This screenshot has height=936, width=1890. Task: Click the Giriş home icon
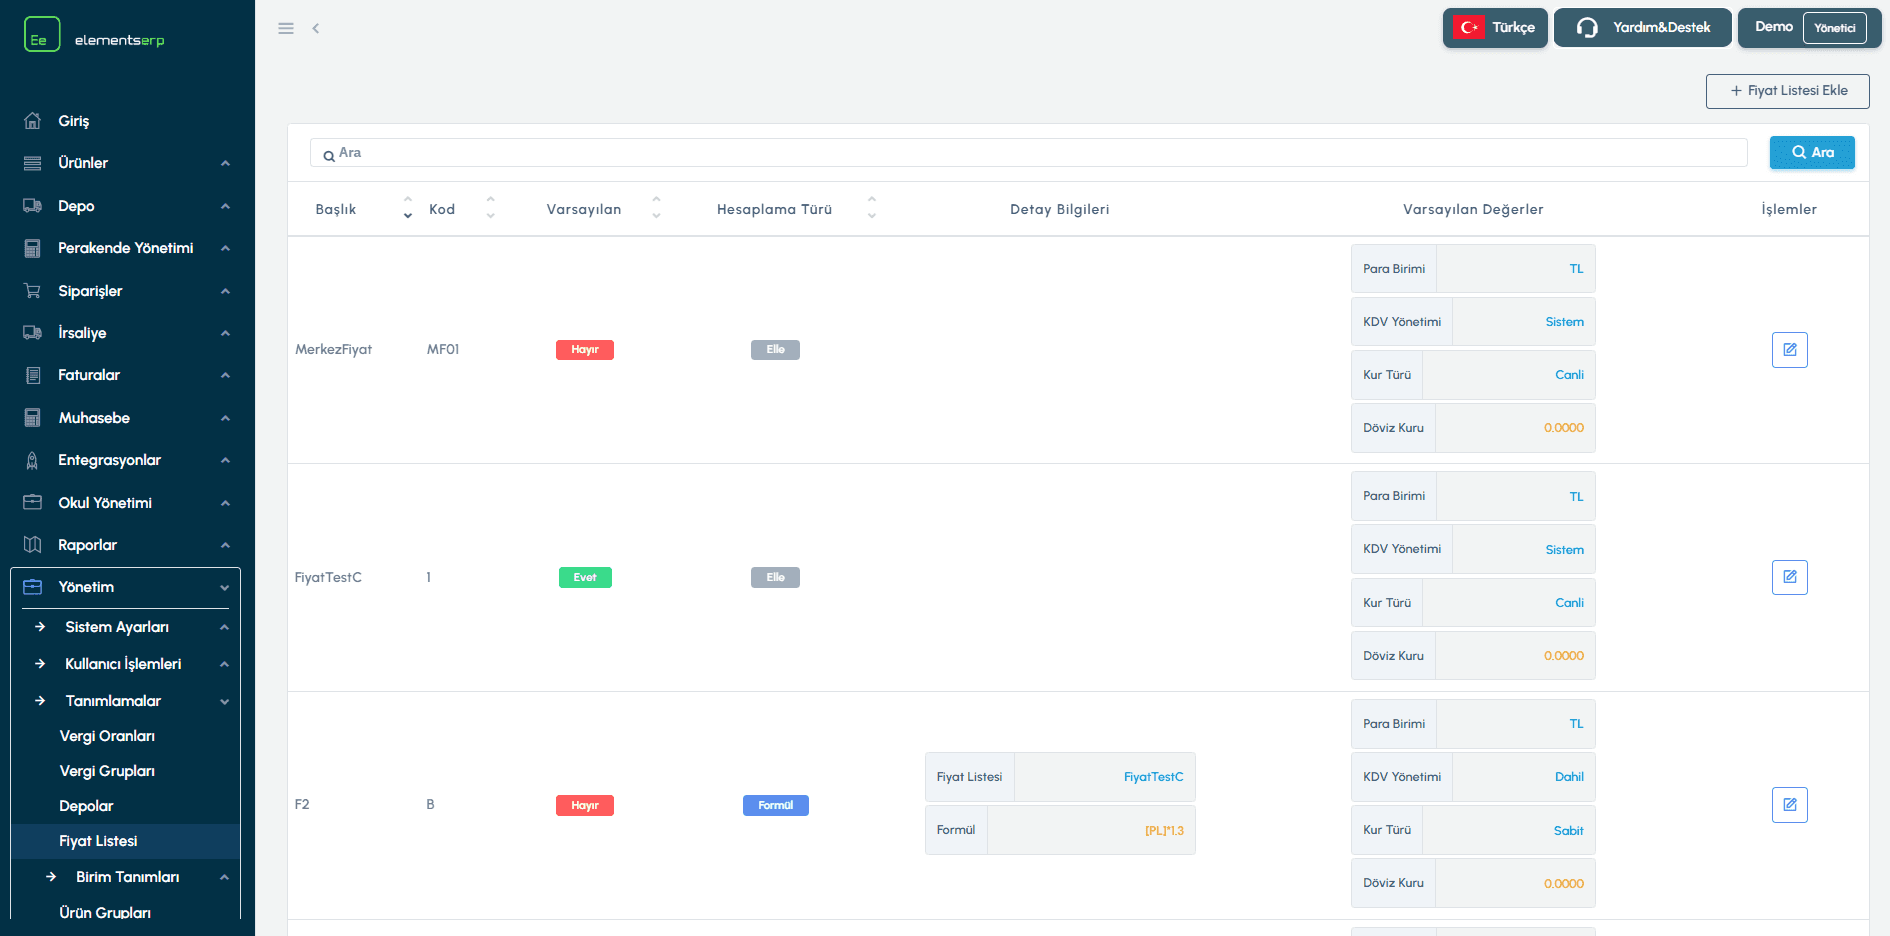[x=33, y=121]
